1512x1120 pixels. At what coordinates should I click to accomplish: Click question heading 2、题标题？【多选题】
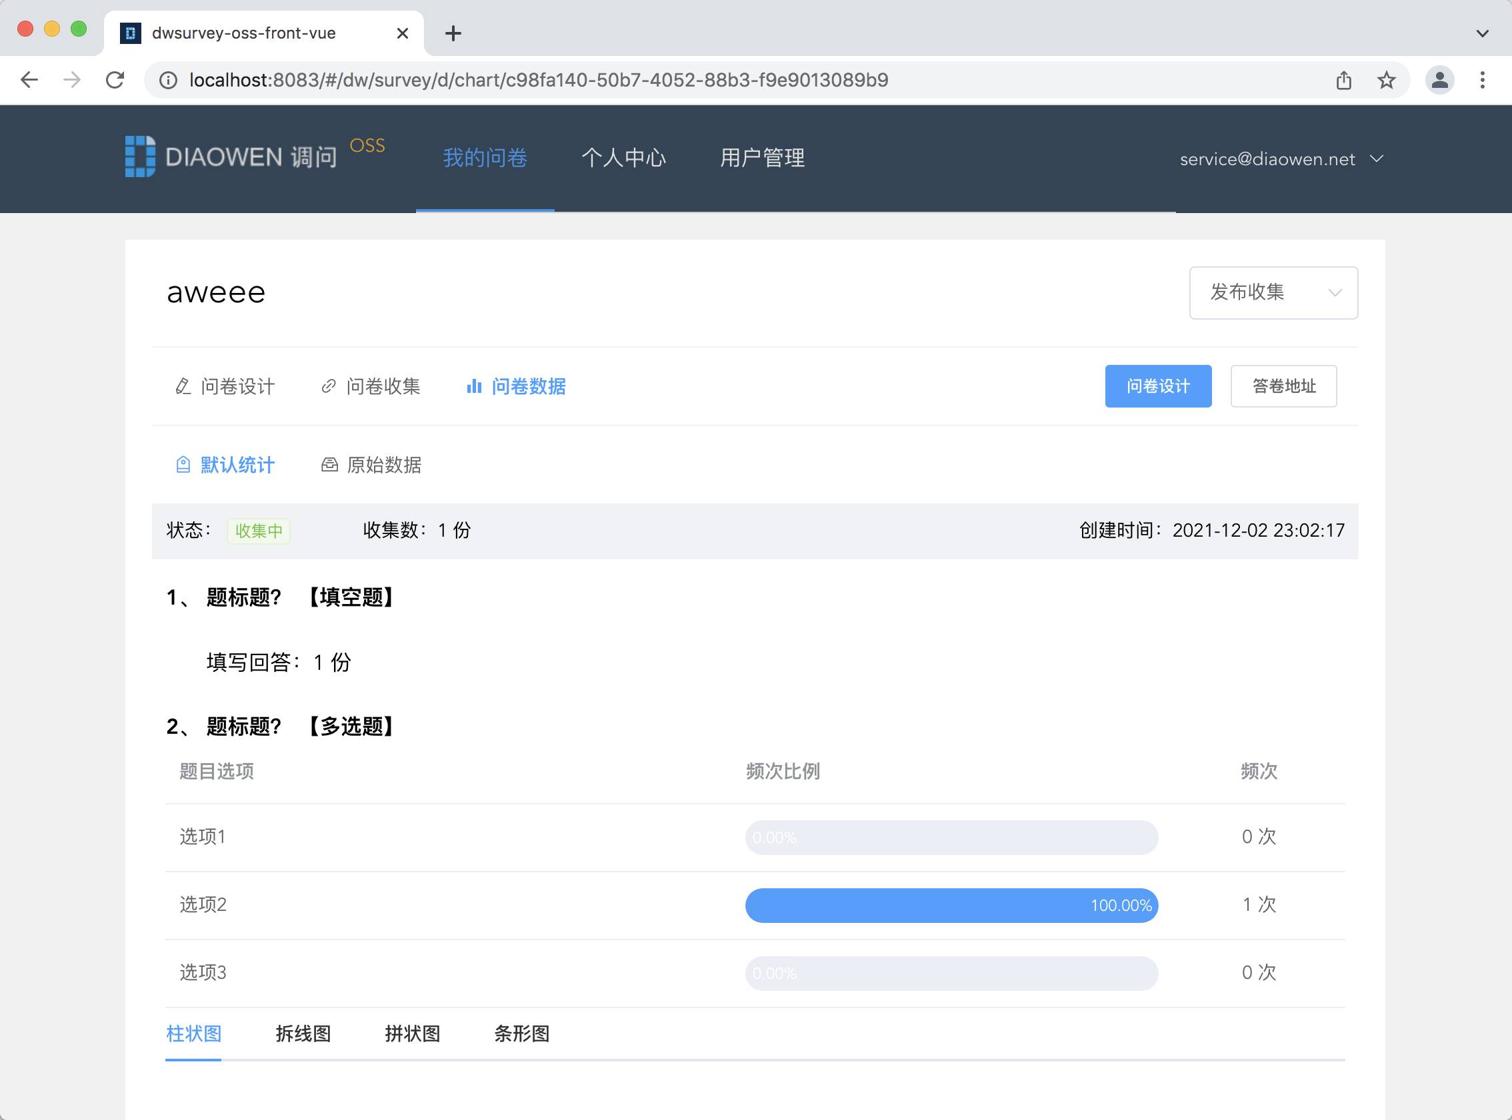click(x=284, y=727)
